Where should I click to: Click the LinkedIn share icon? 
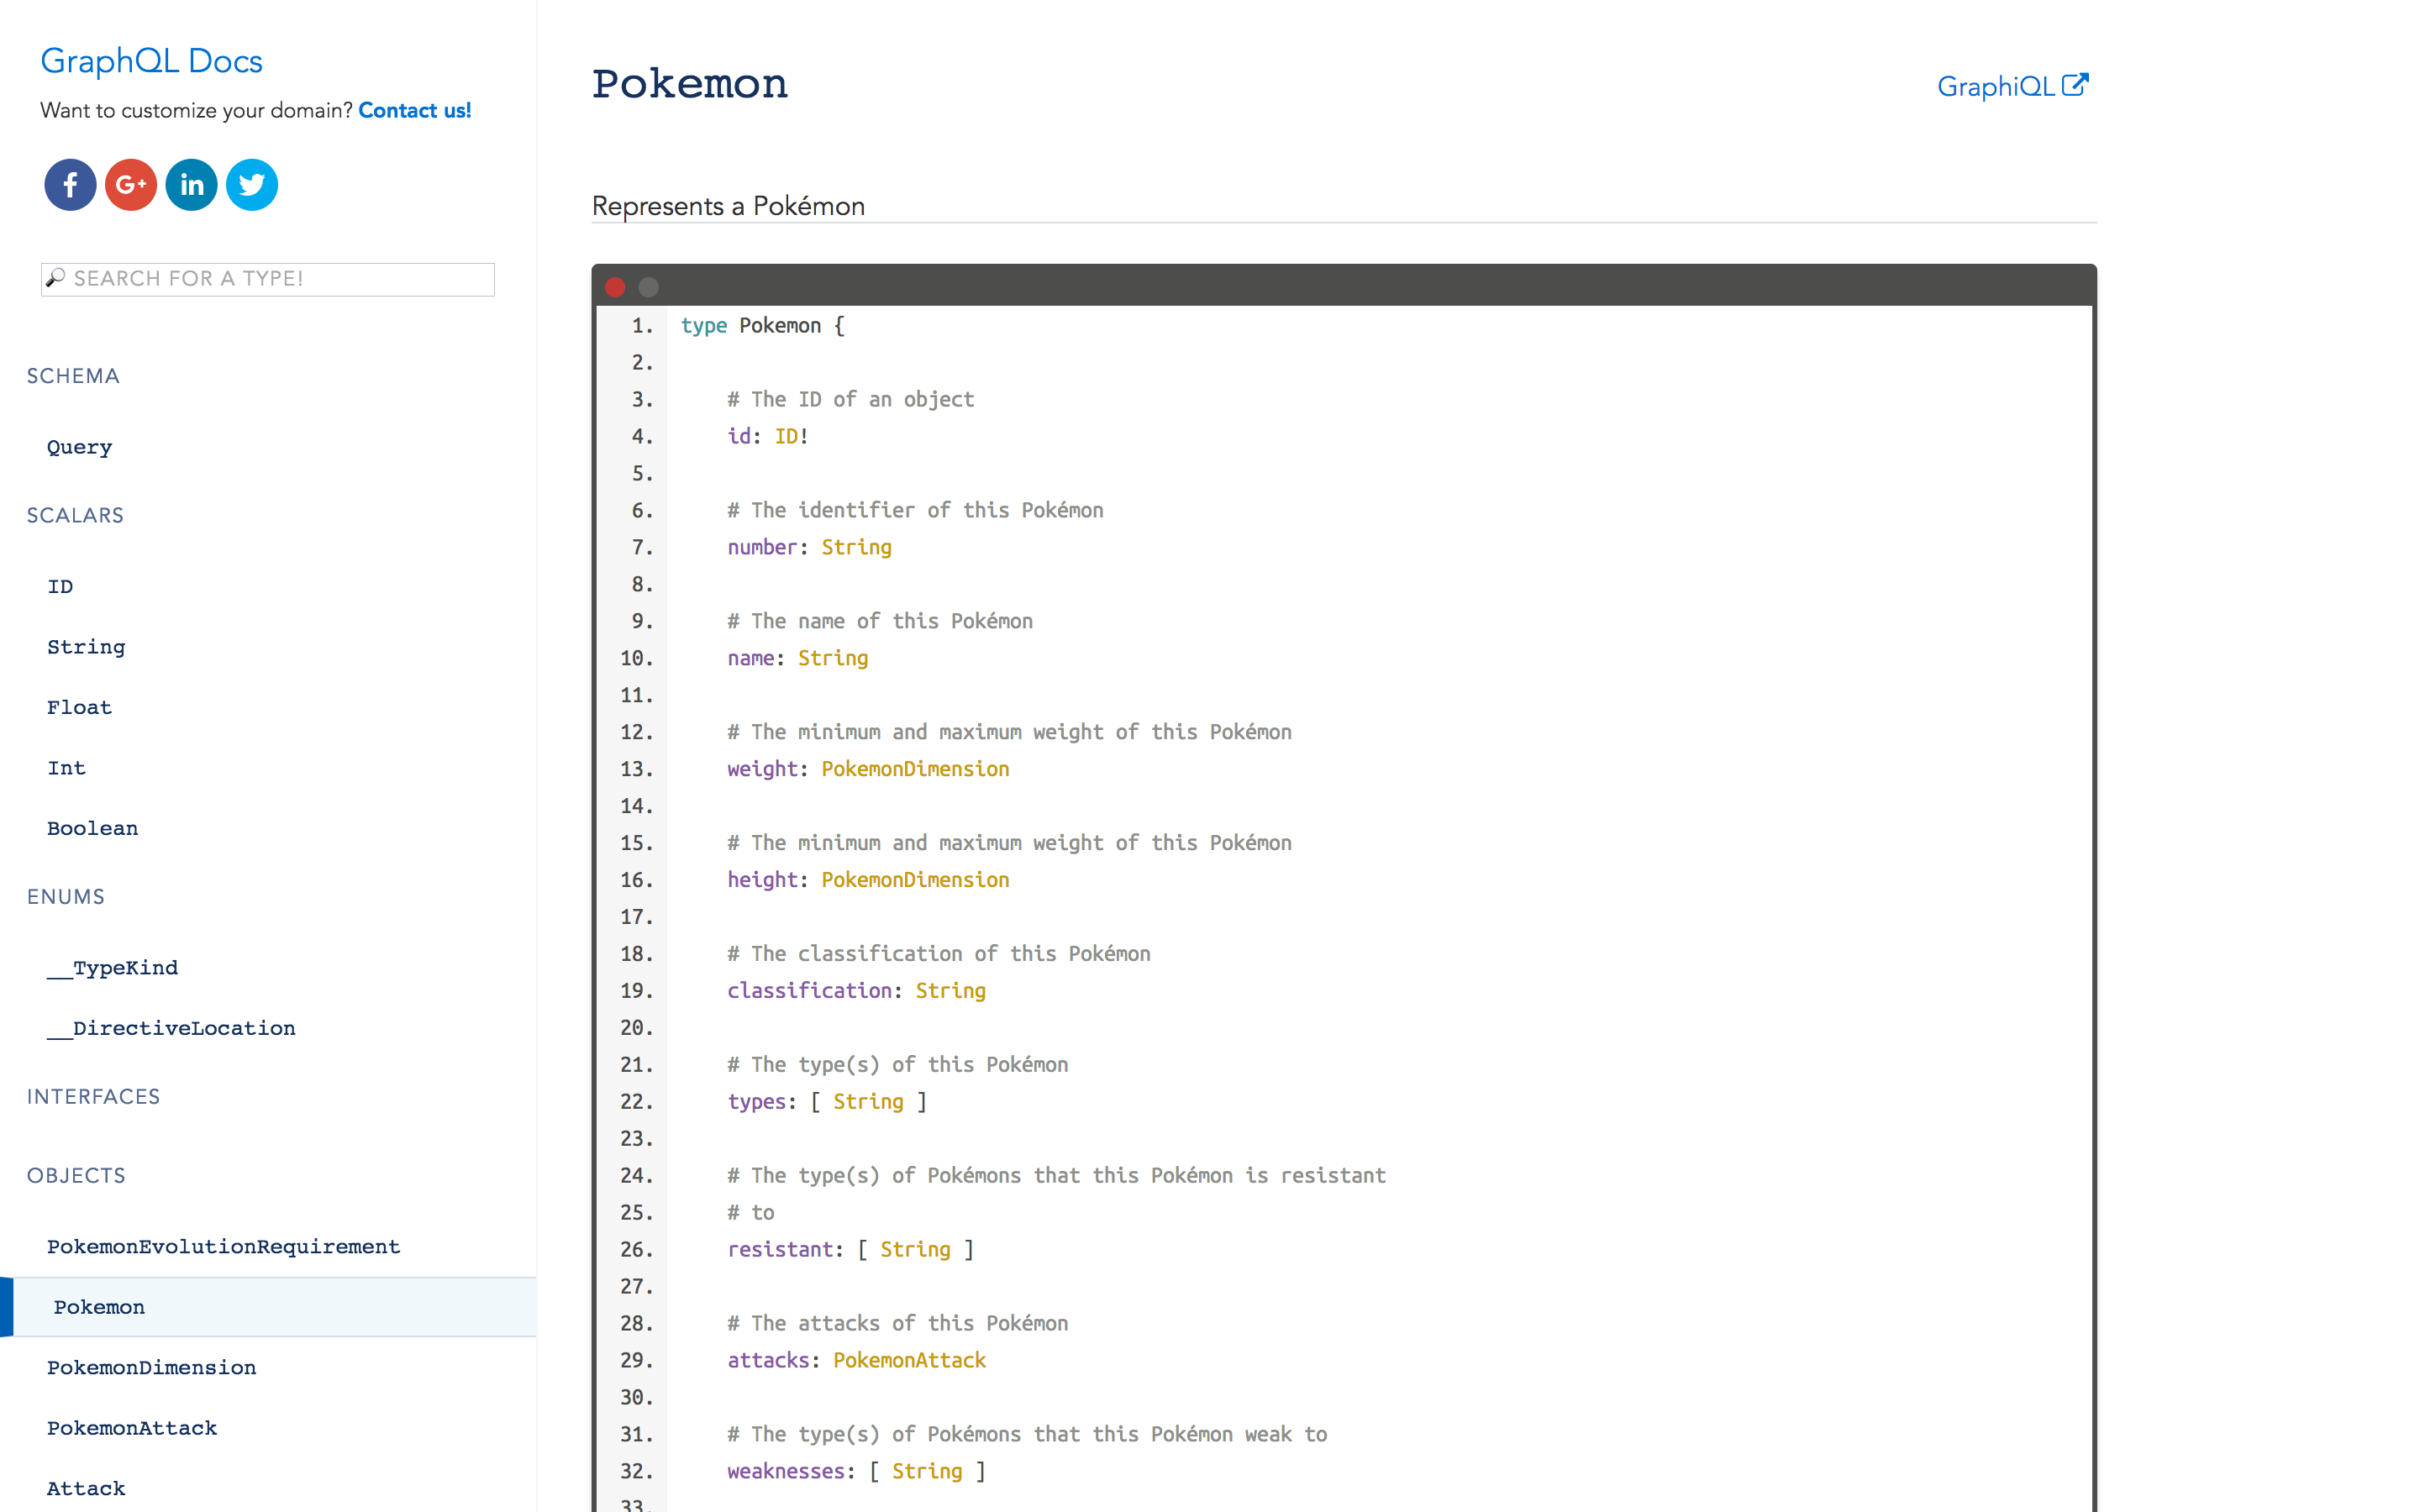coord(191,185)
